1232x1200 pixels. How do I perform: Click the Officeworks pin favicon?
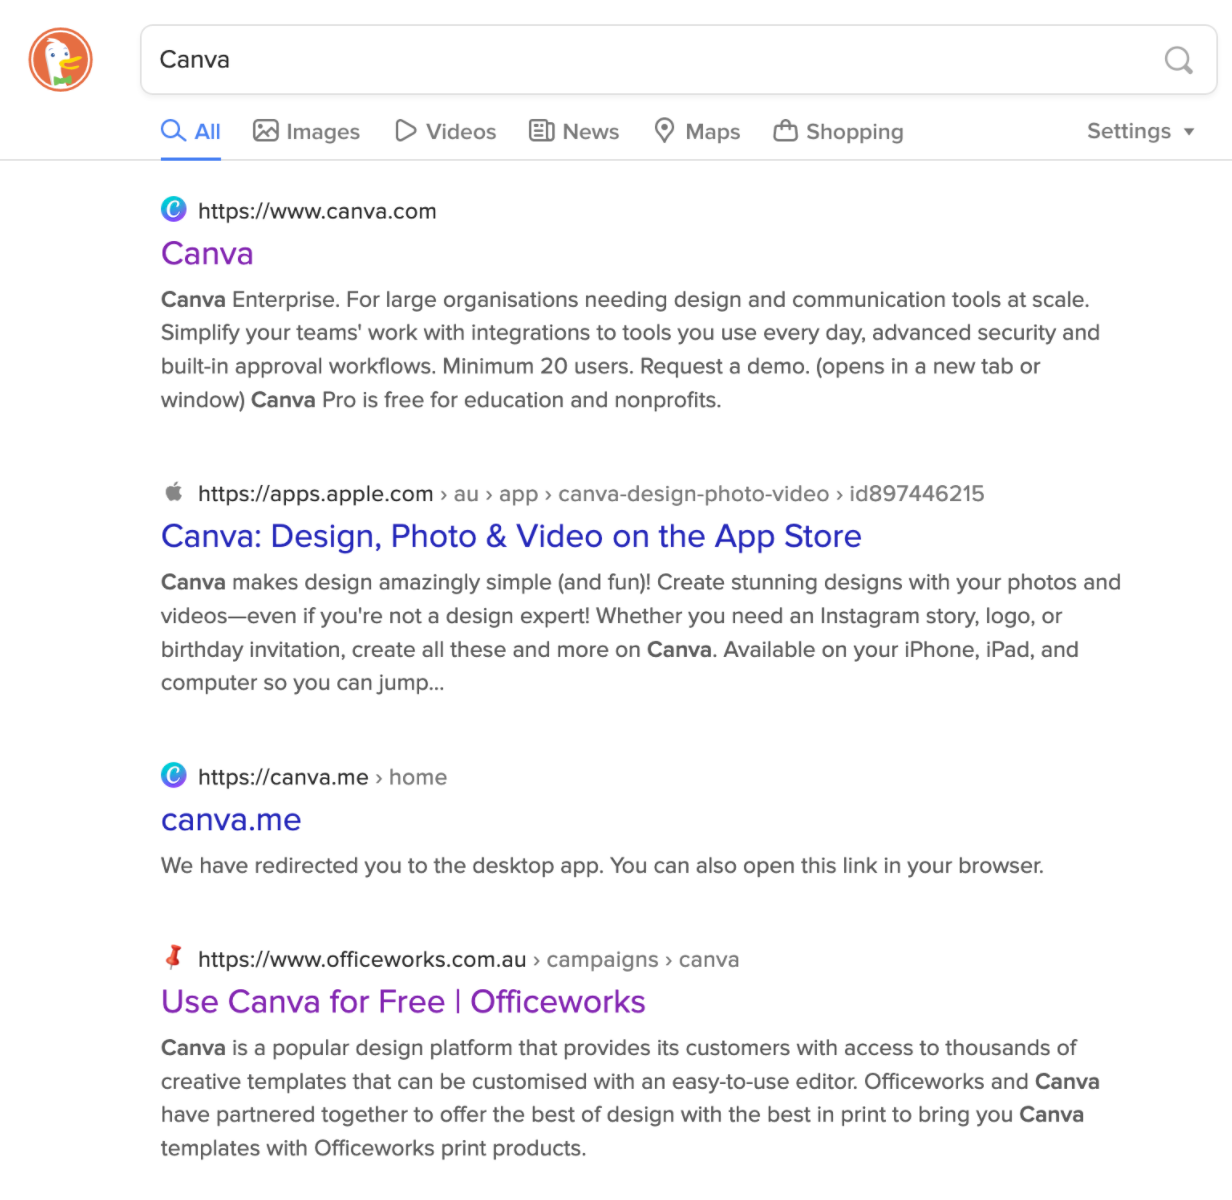[x=174, y=957]
